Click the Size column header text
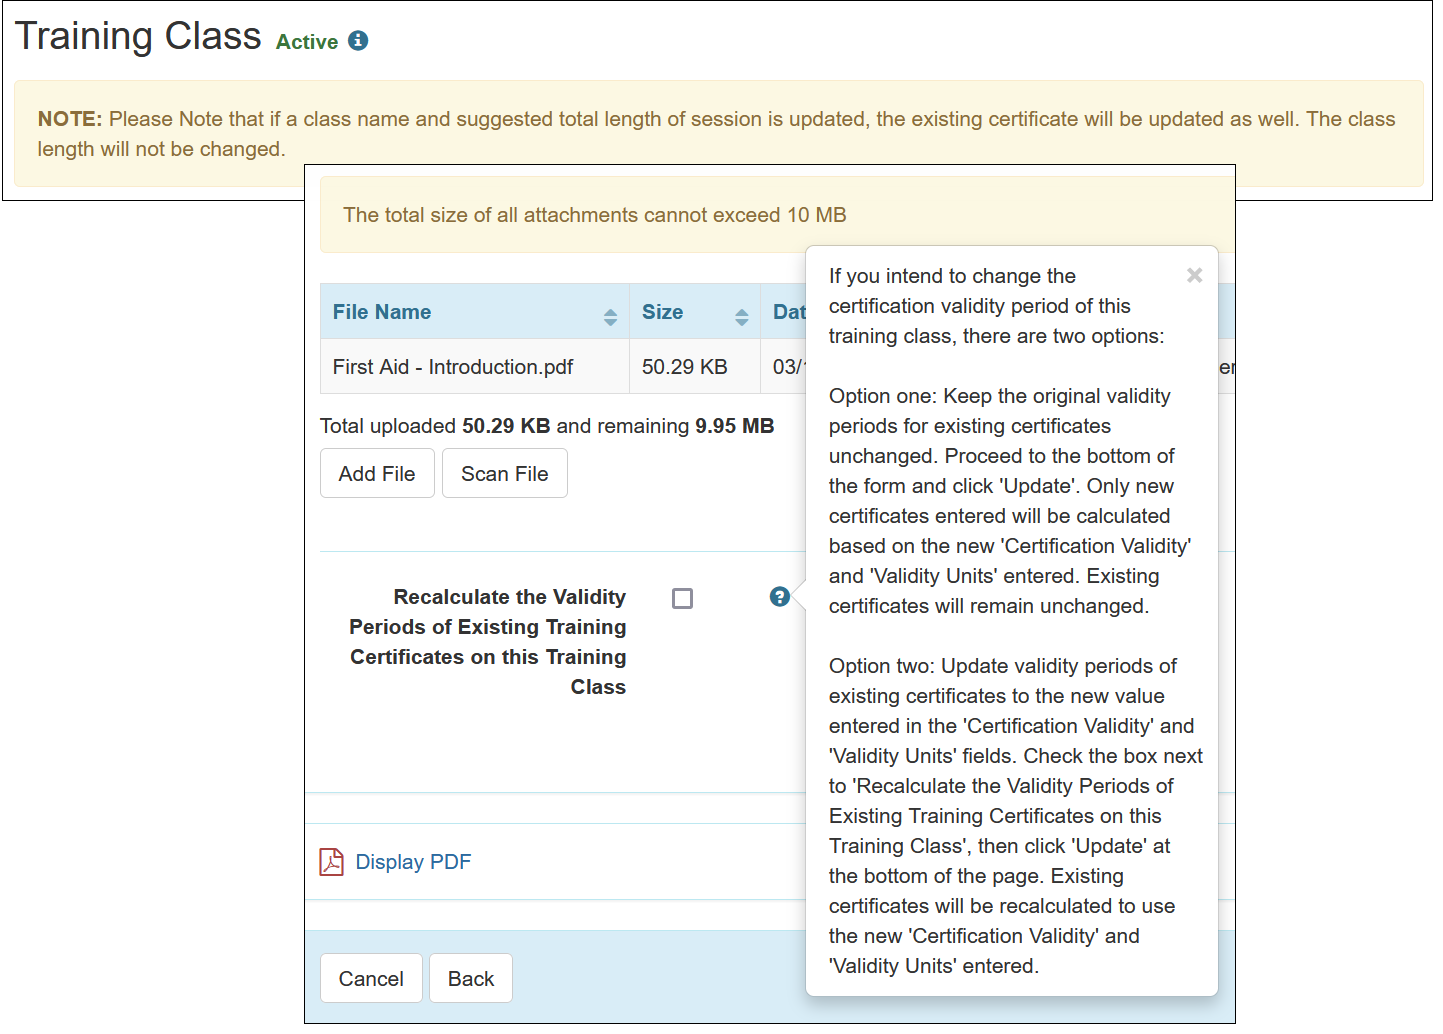This screenshot has width=1443, height=1034. (x=662, y=312)
